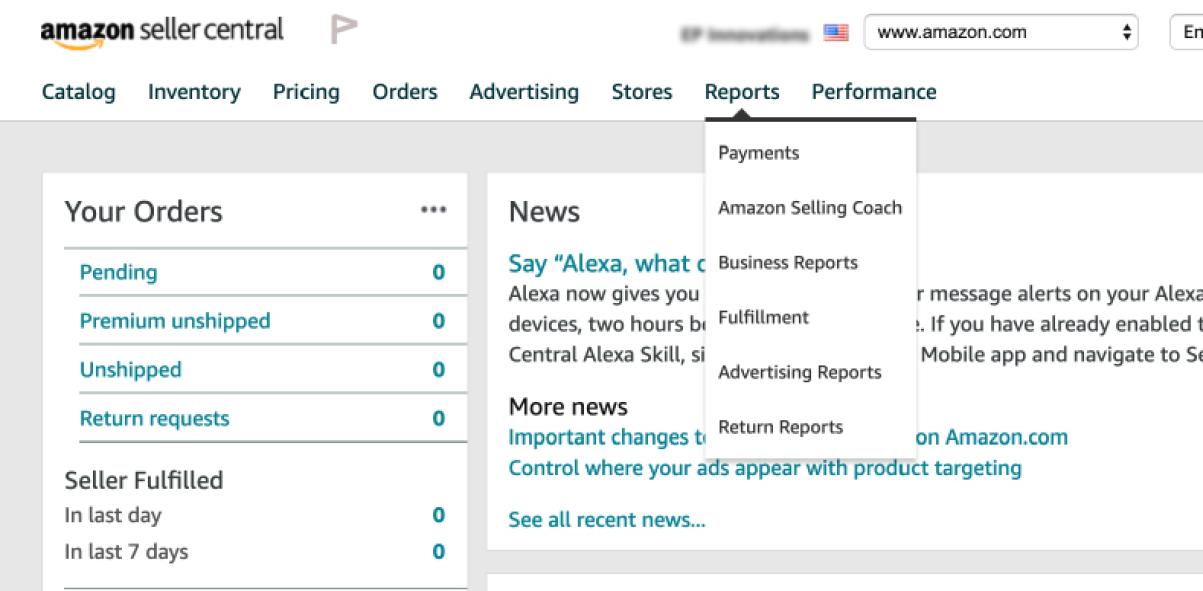Open the Return requests link

154,419
